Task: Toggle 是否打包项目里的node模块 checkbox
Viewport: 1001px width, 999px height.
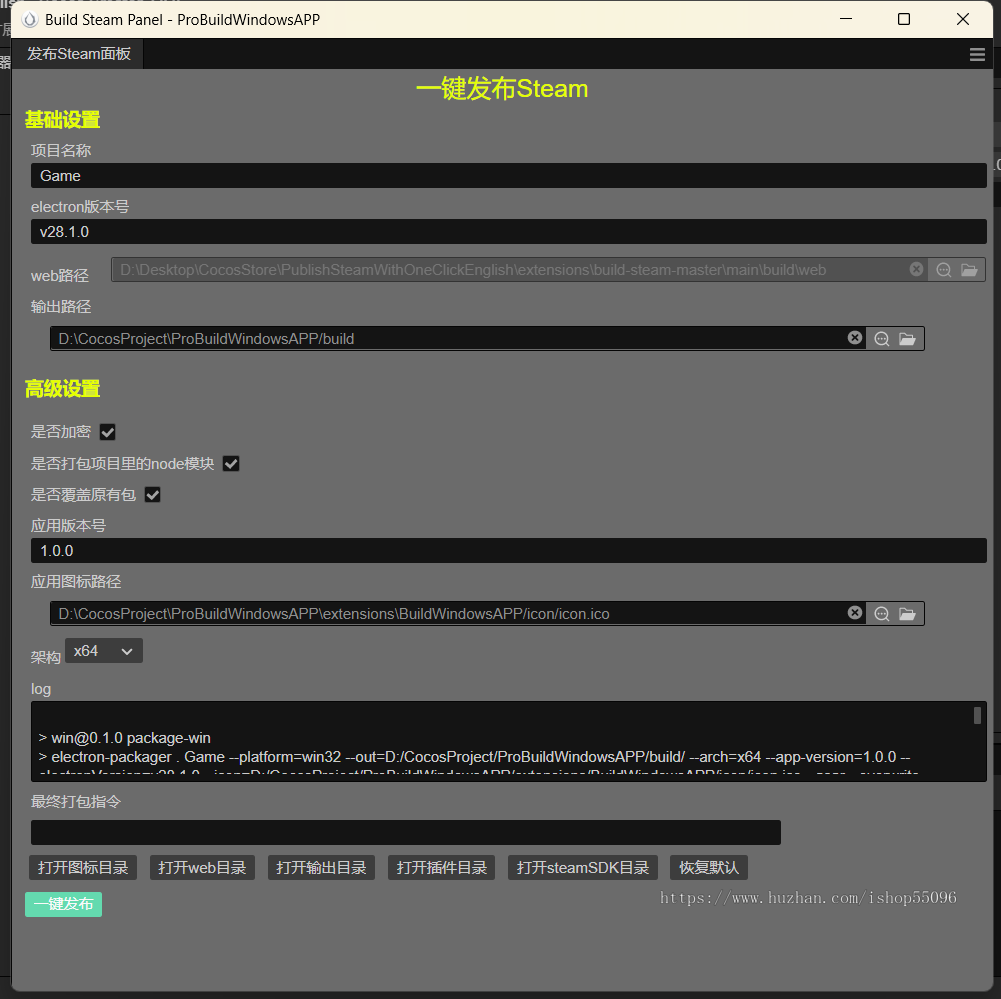Action: pos(231,463)
